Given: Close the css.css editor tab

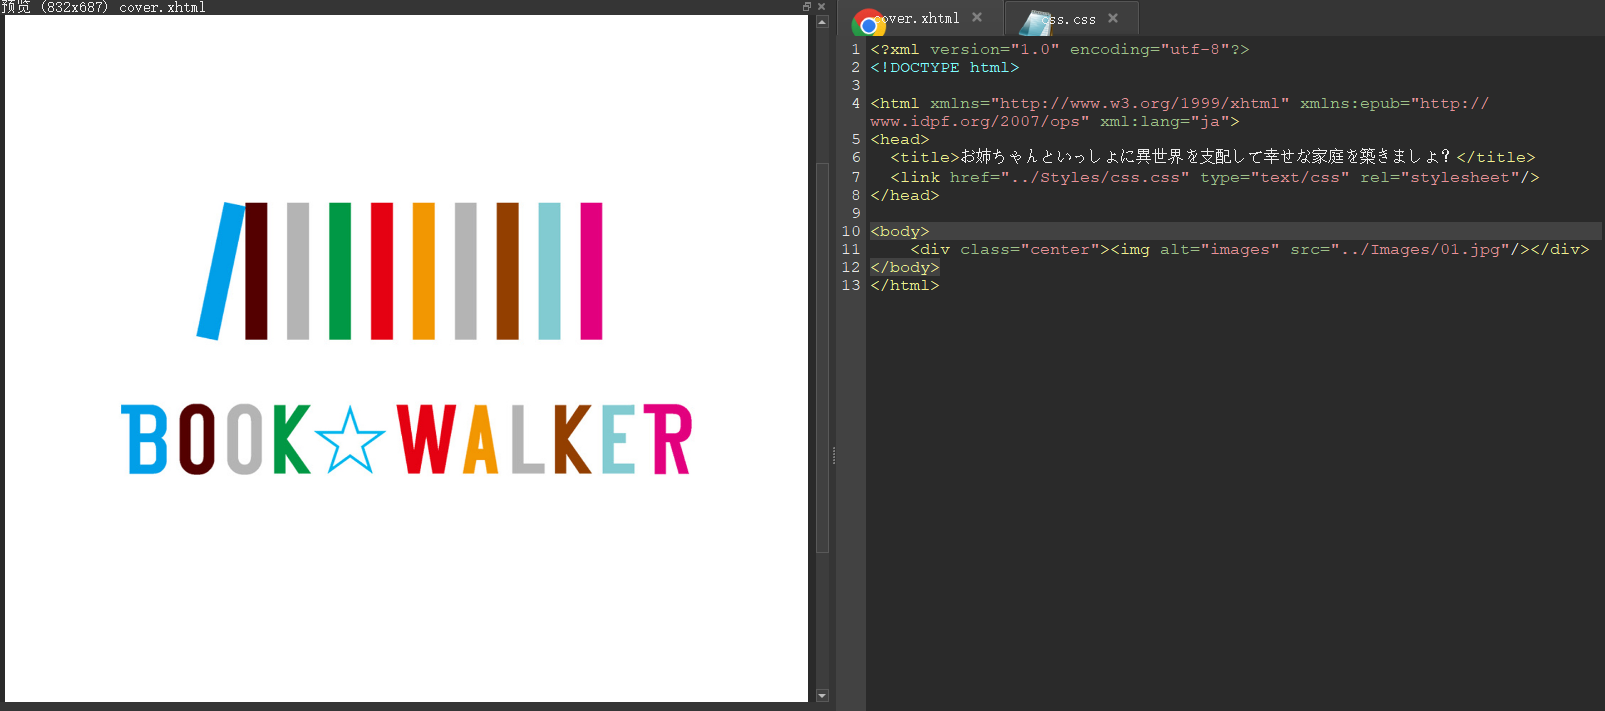Looking at the screenshot, I should click(1113, 18).
